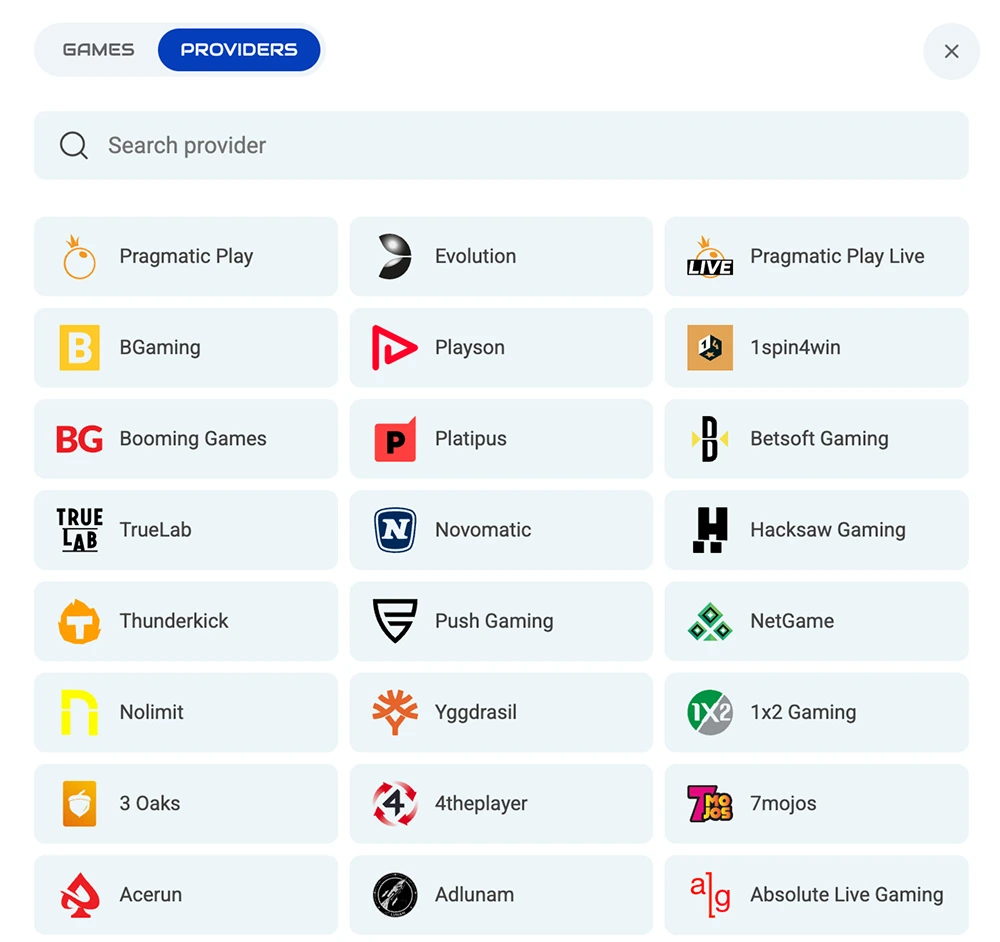Switch to the PROVIDERS tab
The image size is (1000, 942).
coord(239,49)
